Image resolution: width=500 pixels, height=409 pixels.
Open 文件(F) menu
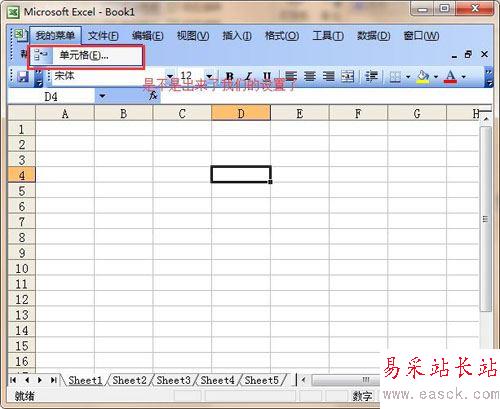coord(103,35)
